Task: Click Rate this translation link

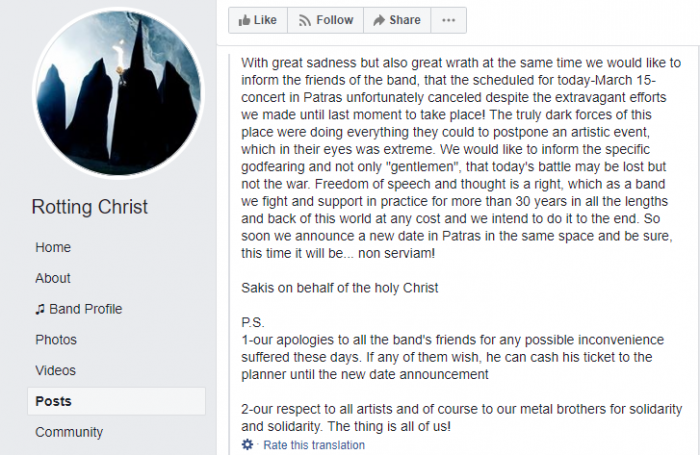Action: pyautogui.click(x=314, y=445)
